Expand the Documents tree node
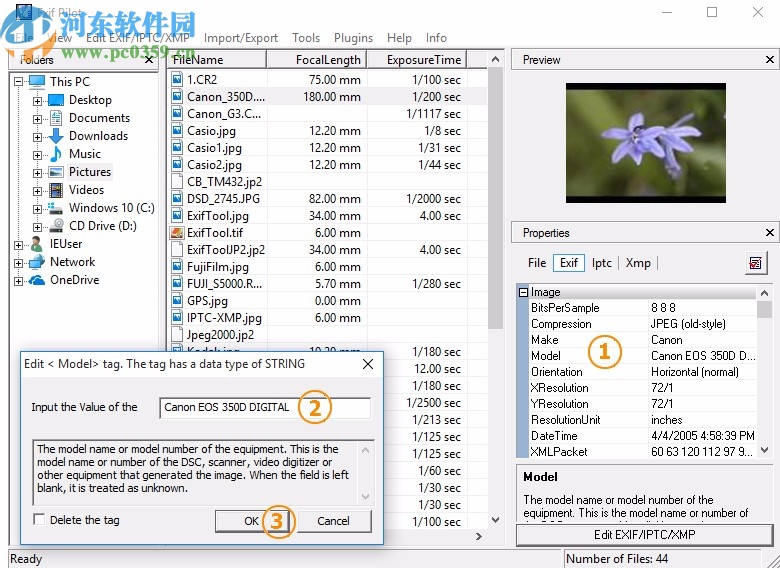The width and height of the screenshot is (780, 568). 37,119
